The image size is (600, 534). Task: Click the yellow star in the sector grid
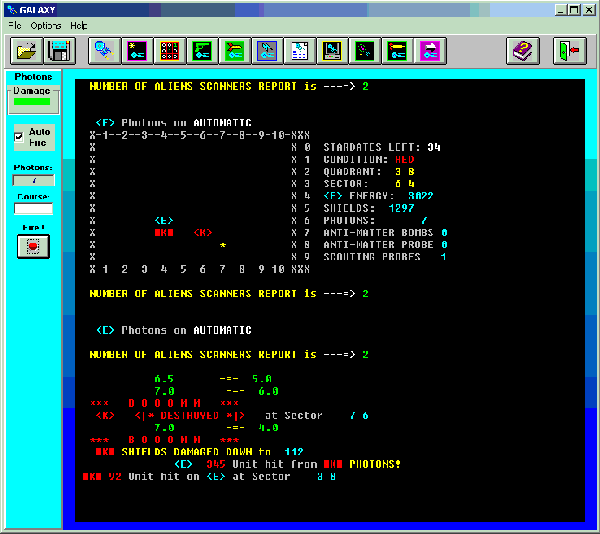(x=223, y=245)
